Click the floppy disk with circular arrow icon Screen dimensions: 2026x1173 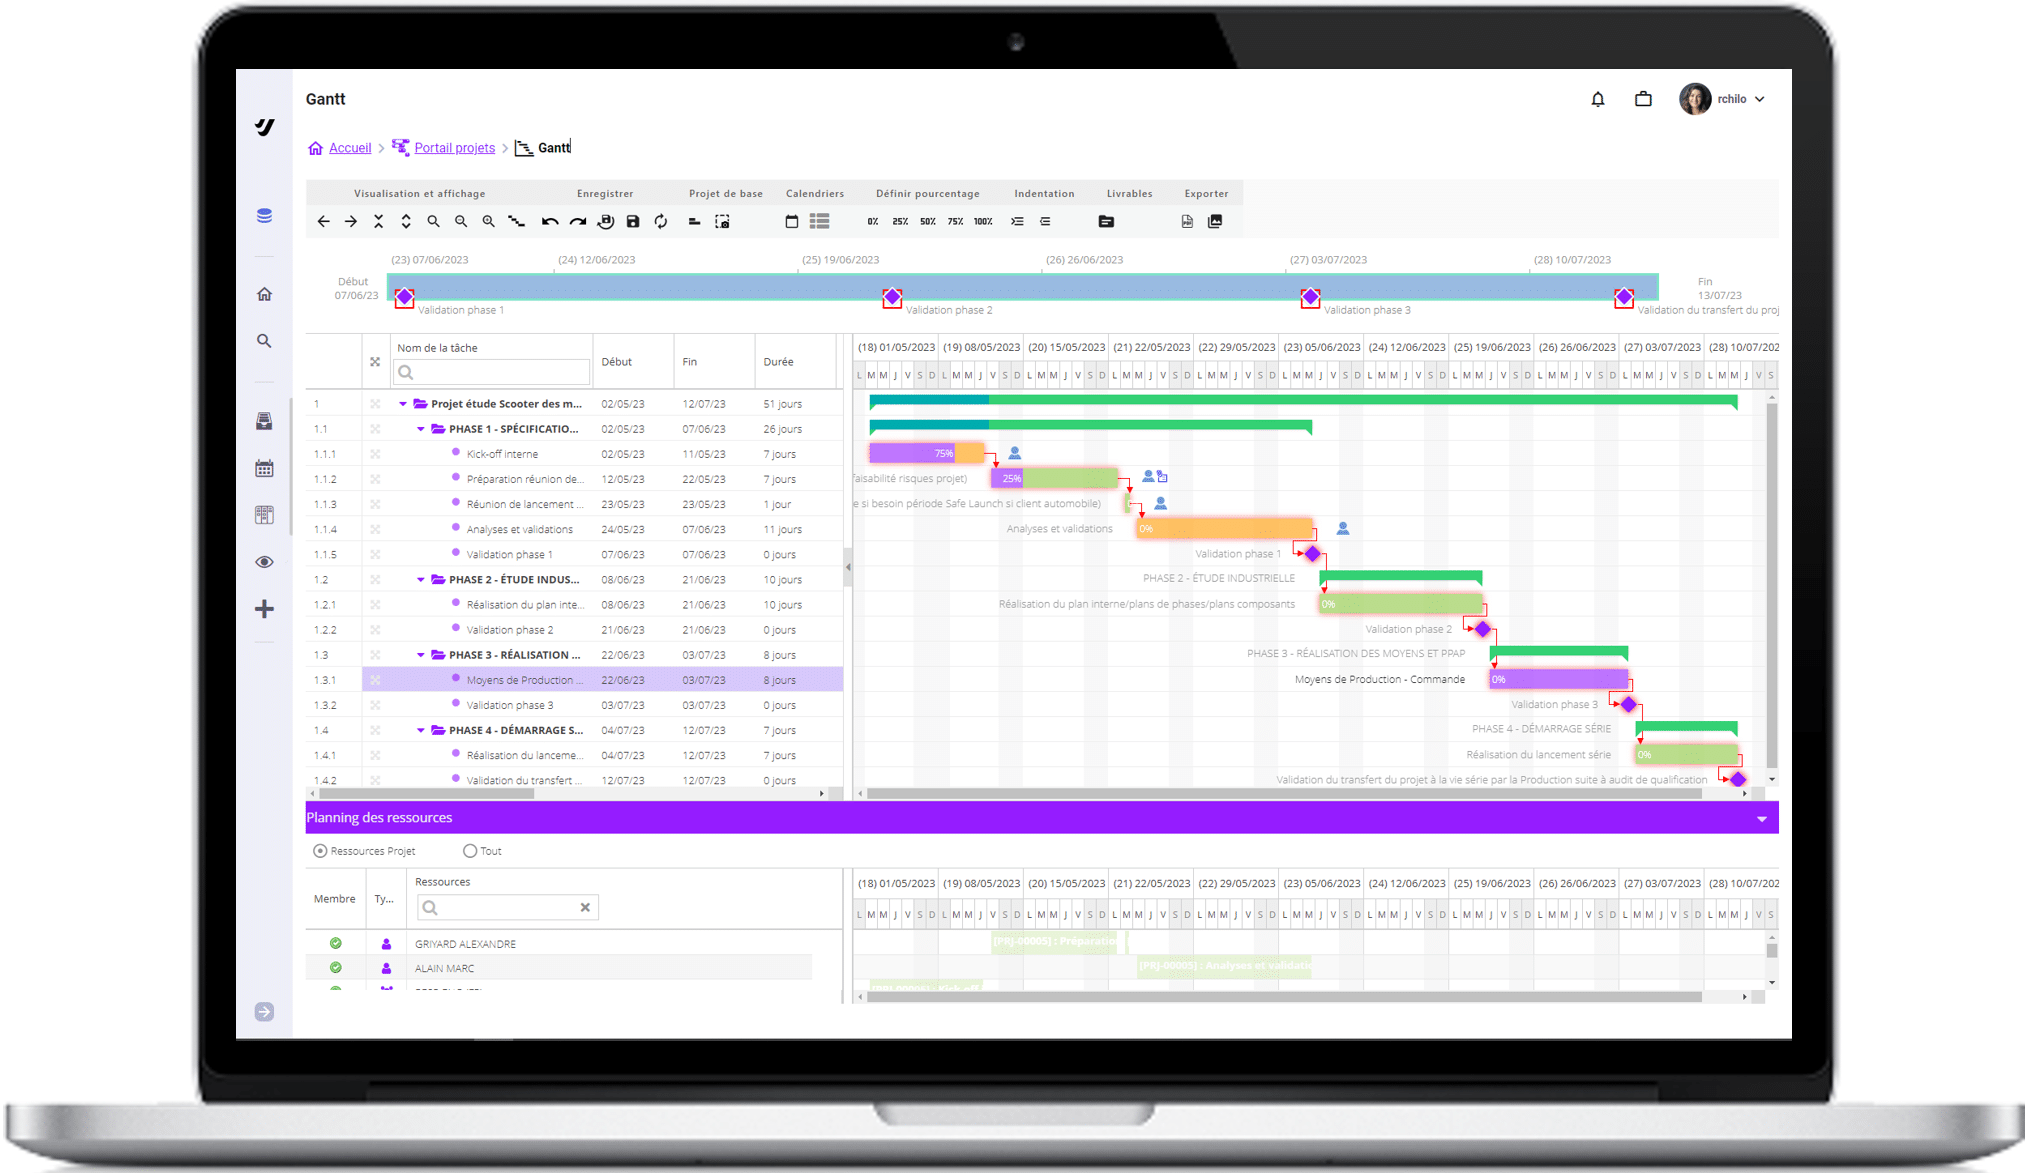pyautogui.click(x=606, y=222)
